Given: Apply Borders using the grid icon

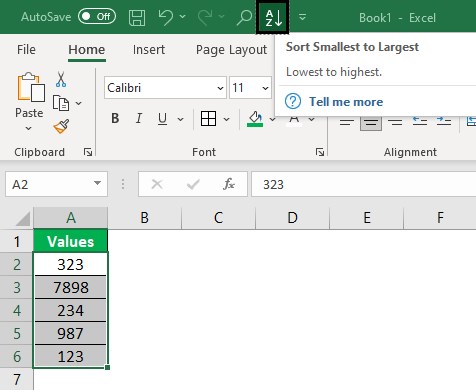Looking at the screenshot, I should (209, 118).
